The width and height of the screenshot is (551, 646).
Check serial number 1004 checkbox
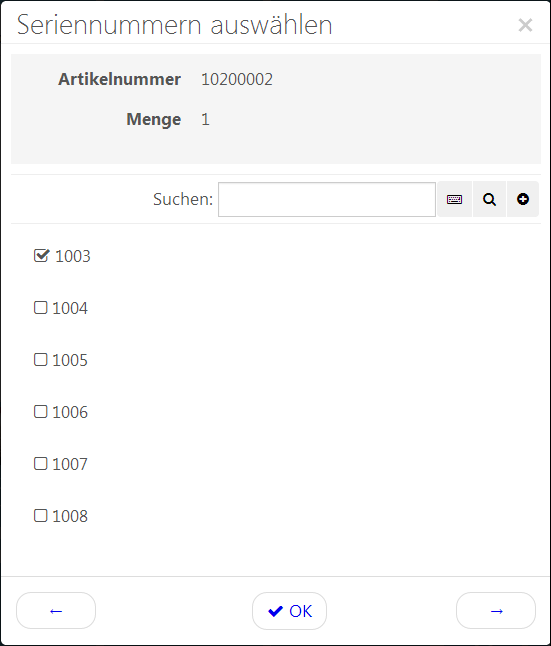(40, 307)
